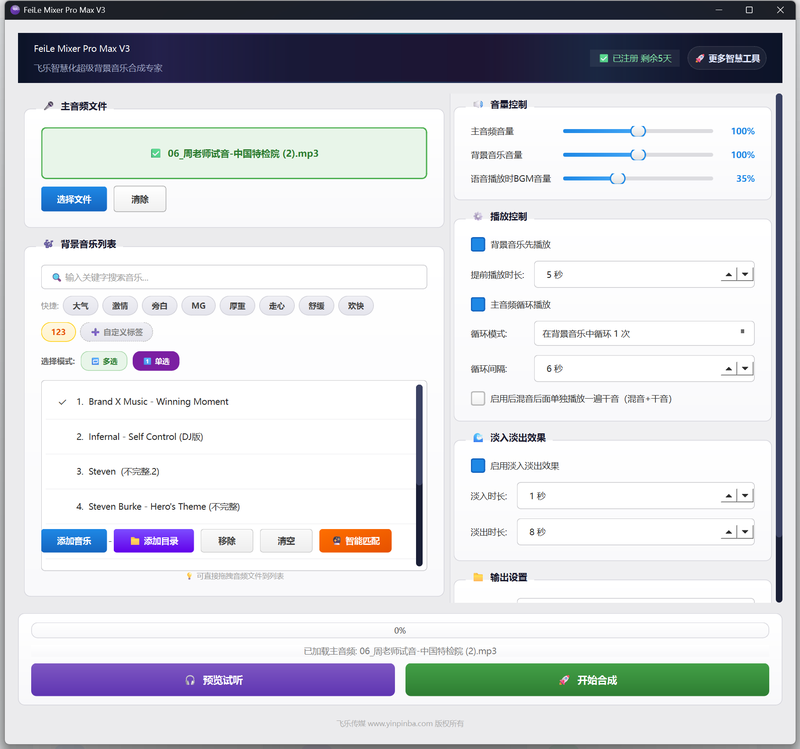Viewport: 800px width, 749px height.
Task: Decrease 淡出时长 with down arrow
Action: tap(745, 532)
